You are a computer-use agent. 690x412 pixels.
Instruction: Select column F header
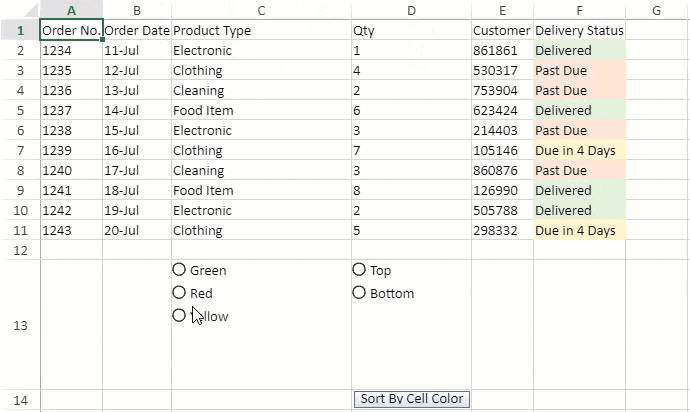click(x=580, y=10)
